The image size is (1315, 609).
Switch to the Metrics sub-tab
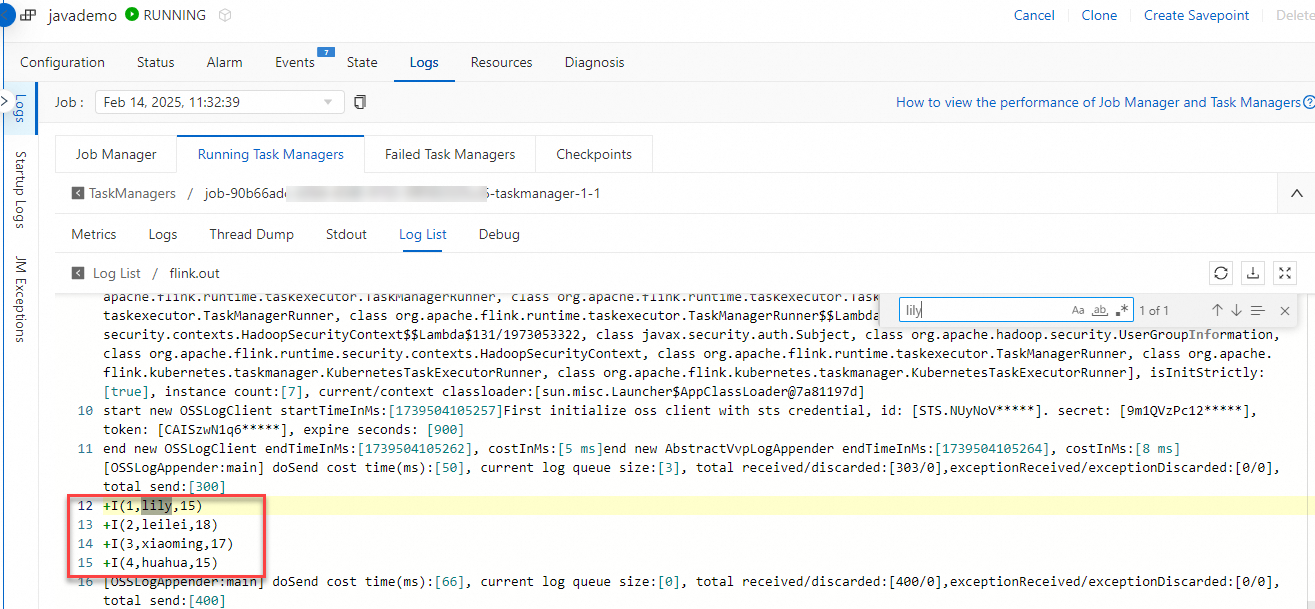click(94, 234)
